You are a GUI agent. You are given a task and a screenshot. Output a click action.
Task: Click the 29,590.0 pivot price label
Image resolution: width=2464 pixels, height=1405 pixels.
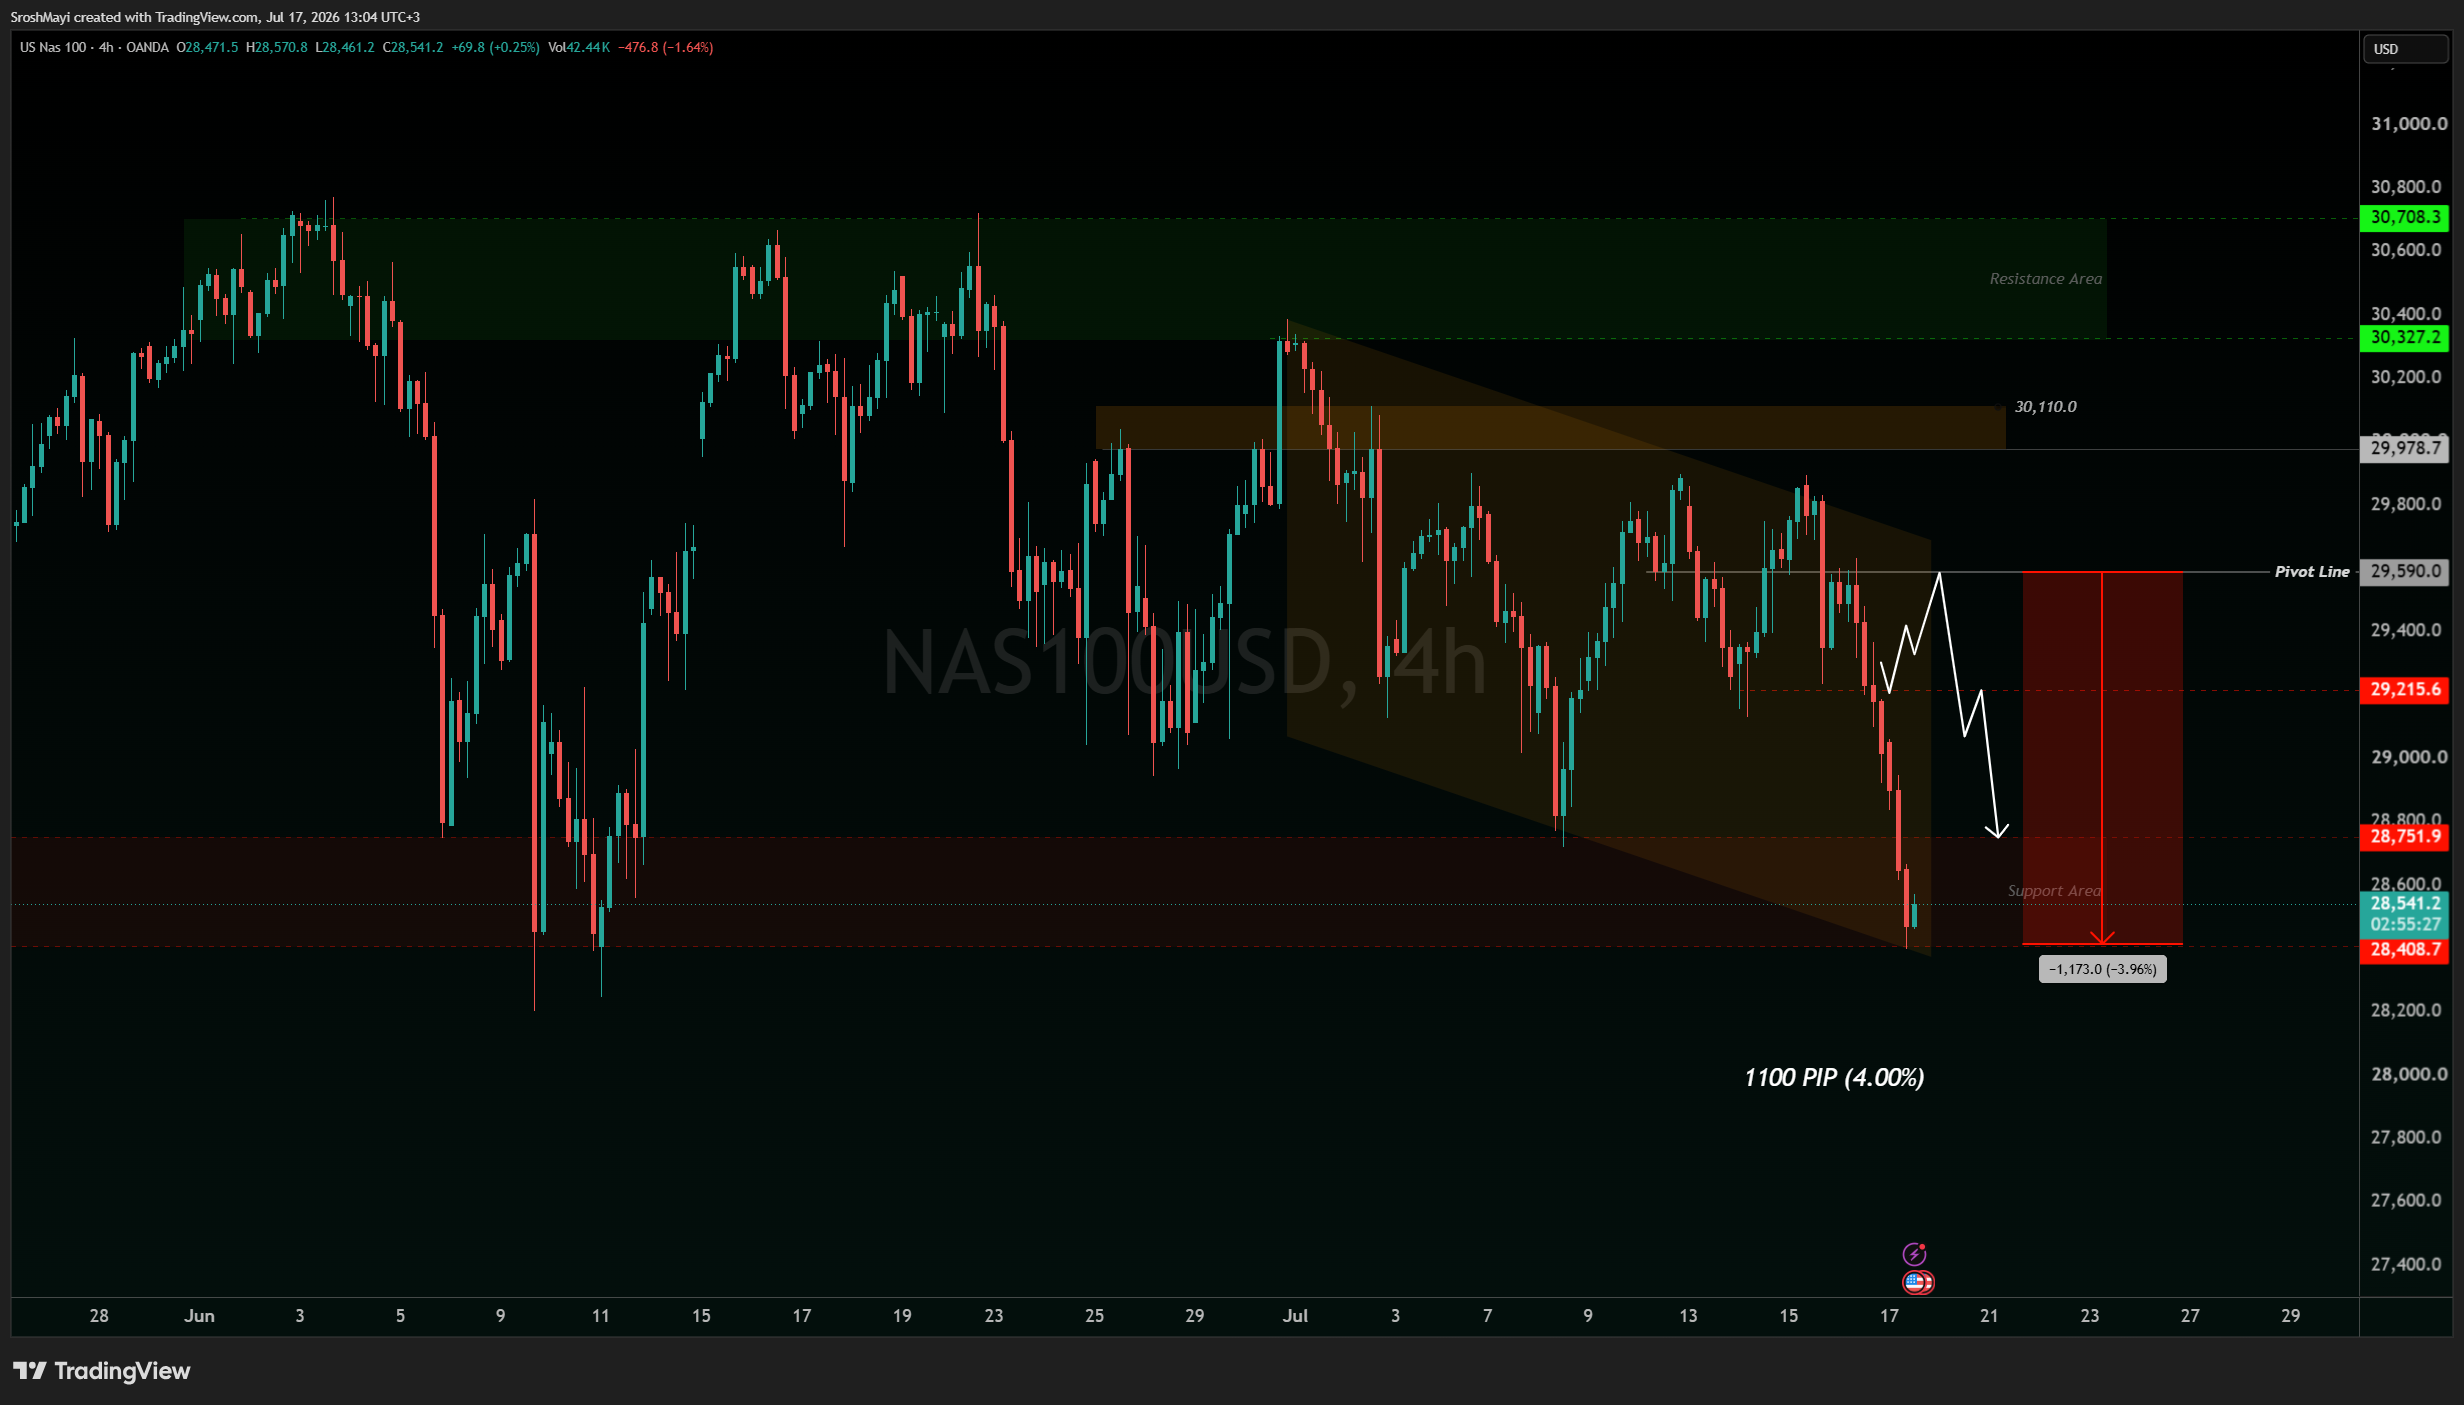(x=2404, y=572)
